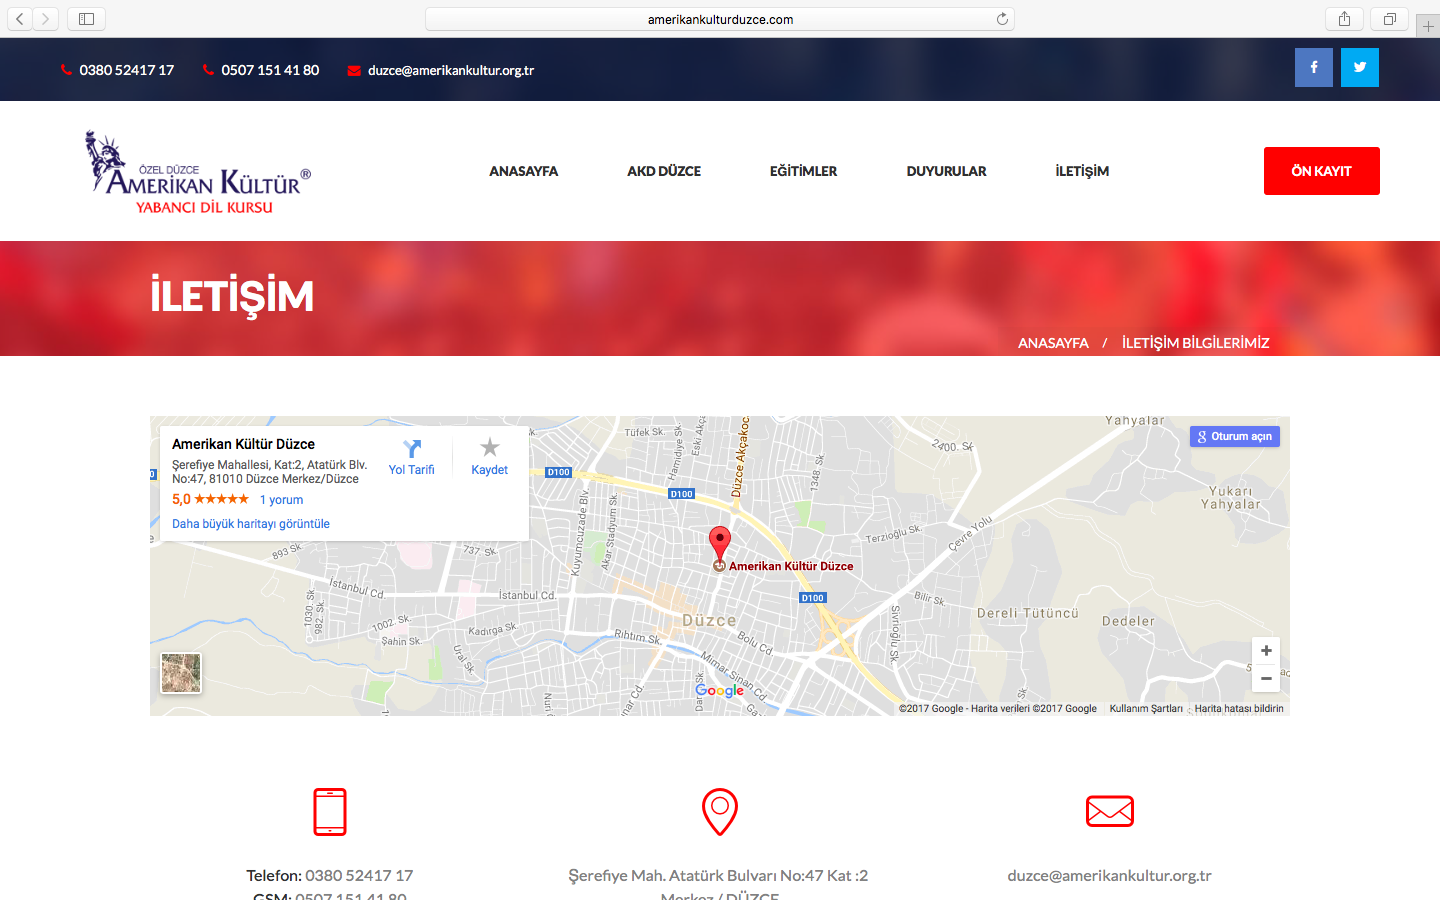Image resolution: width=1440 pixels, height=900 pixels.
Task: Click Telefon: 0380 52417 17 text
Action: pos(330,875)
